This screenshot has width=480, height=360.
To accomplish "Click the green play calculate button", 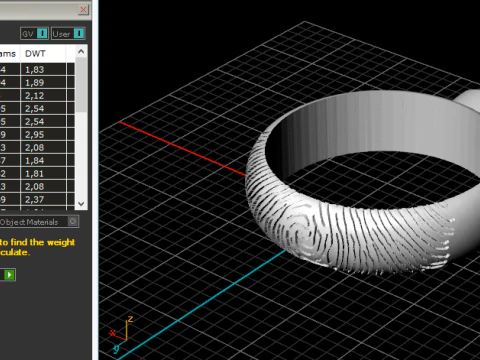I will click(x=9, y=275).
